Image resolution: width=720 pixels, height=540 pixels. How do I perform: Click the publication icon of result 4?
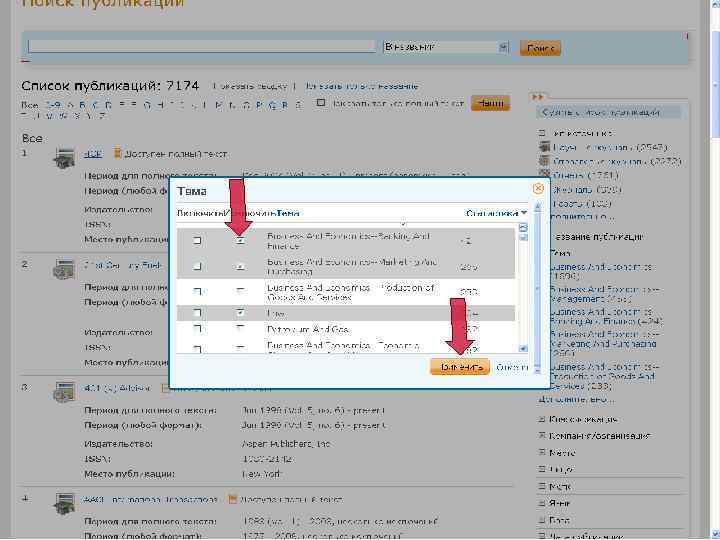pyautogui.click(x=63, y=503)
